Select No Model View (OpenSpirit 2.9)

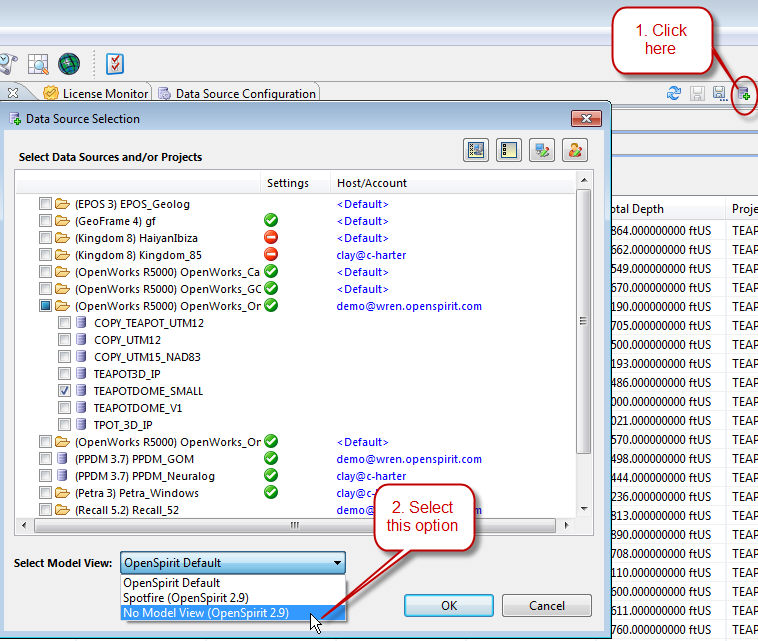point(233,612)
